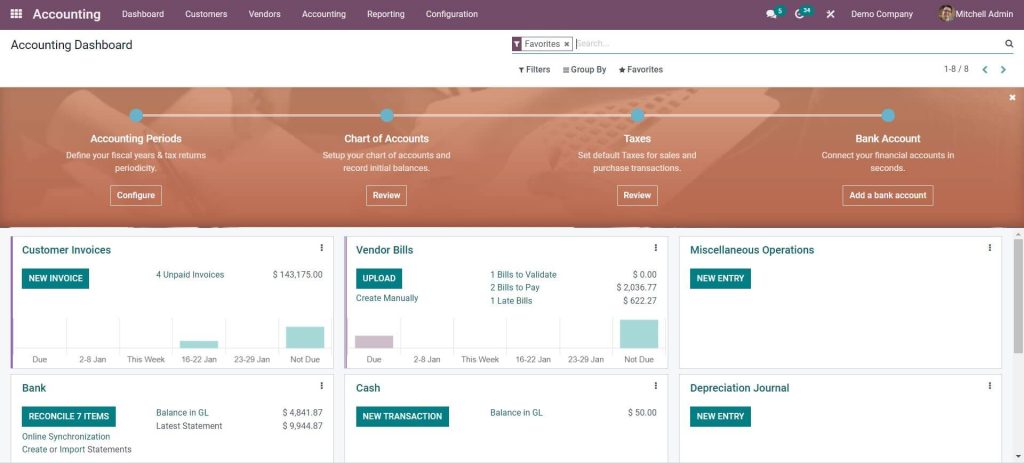The width and height of the screenshot is (1024, 463).
Task: Click the Chart of Accounts step dot
Action: (387, 116)
